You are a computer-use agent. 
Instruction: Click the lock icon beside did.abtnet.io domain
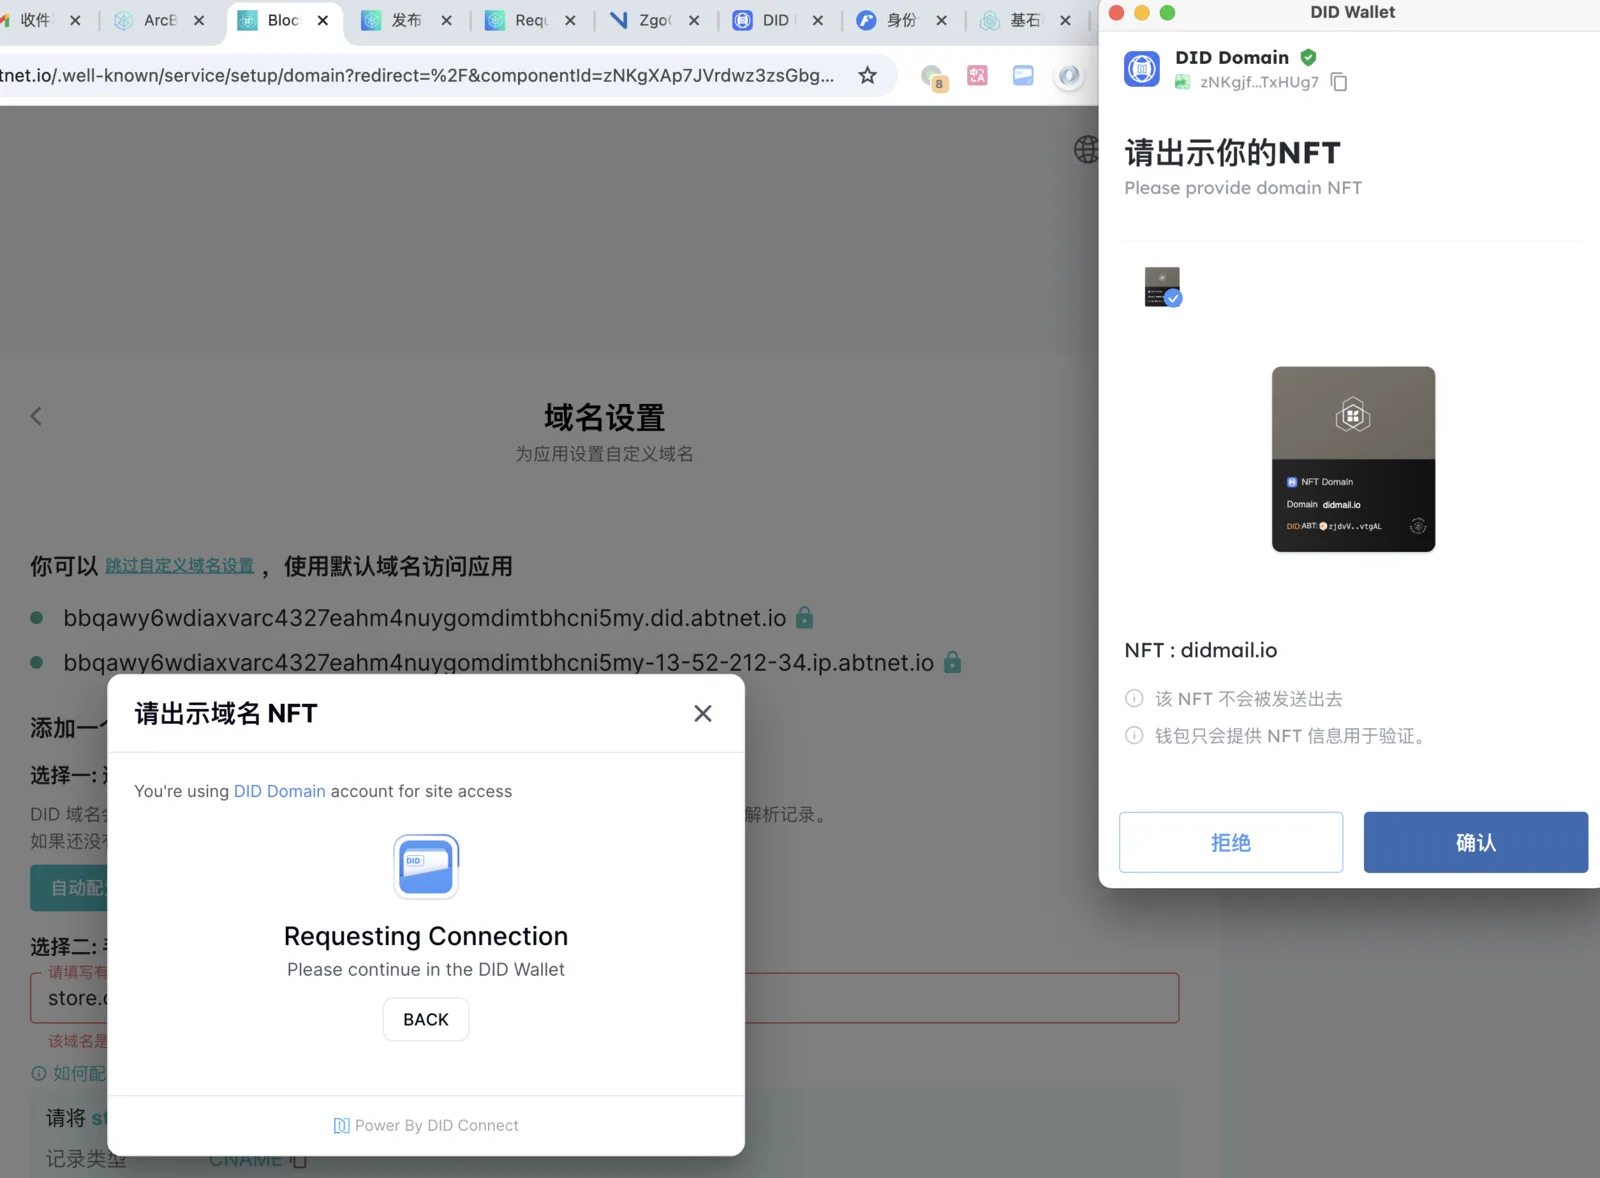(x=804, y=618)
